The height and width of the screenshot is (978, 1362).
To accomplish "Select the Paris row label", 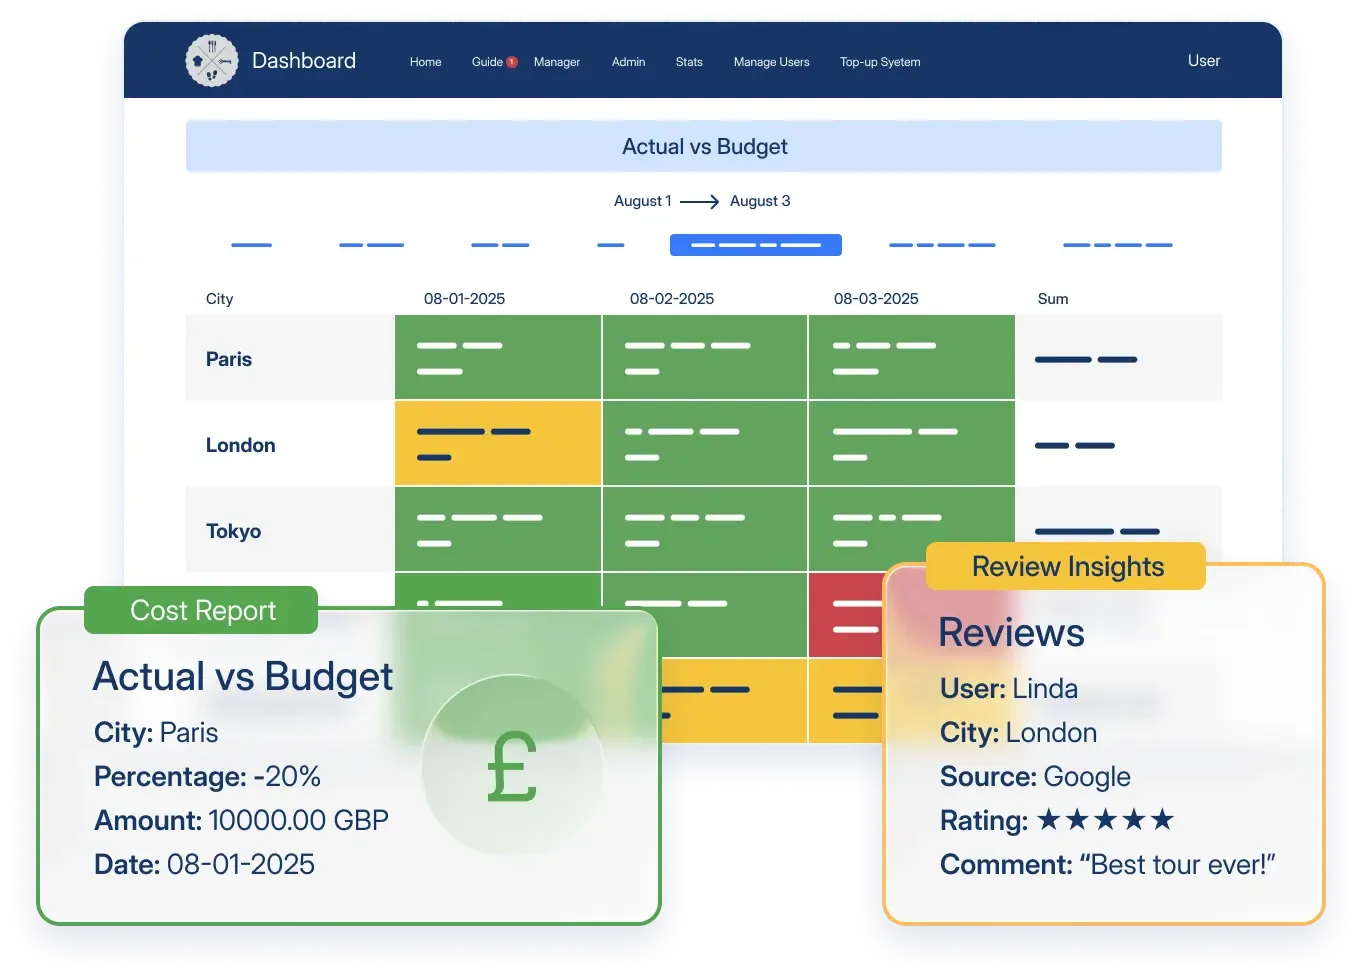I will 229,359.
